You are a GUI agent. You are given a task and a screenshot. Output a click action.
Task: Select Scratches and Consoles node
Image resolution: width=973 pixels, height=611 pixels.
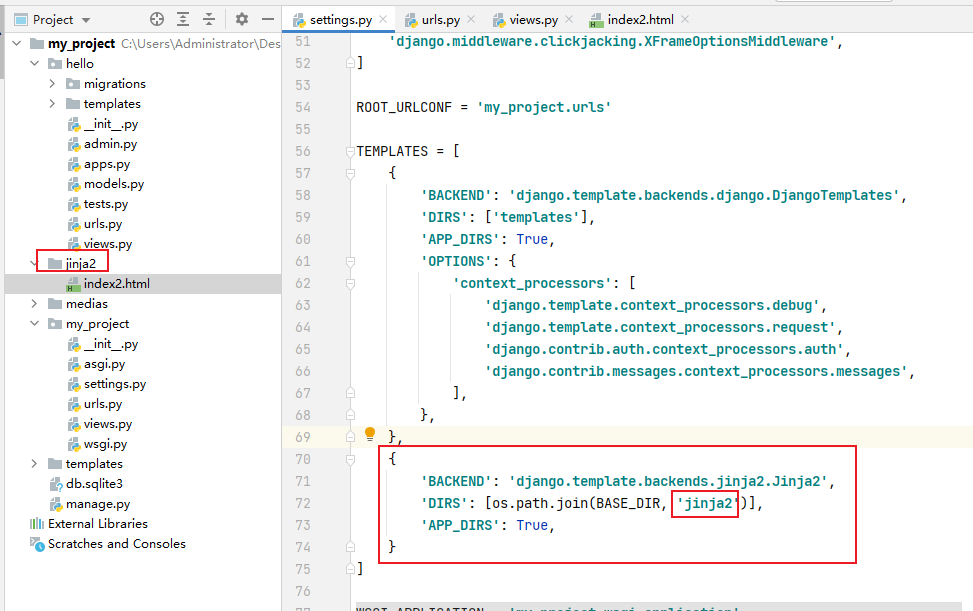pos(117,543)
